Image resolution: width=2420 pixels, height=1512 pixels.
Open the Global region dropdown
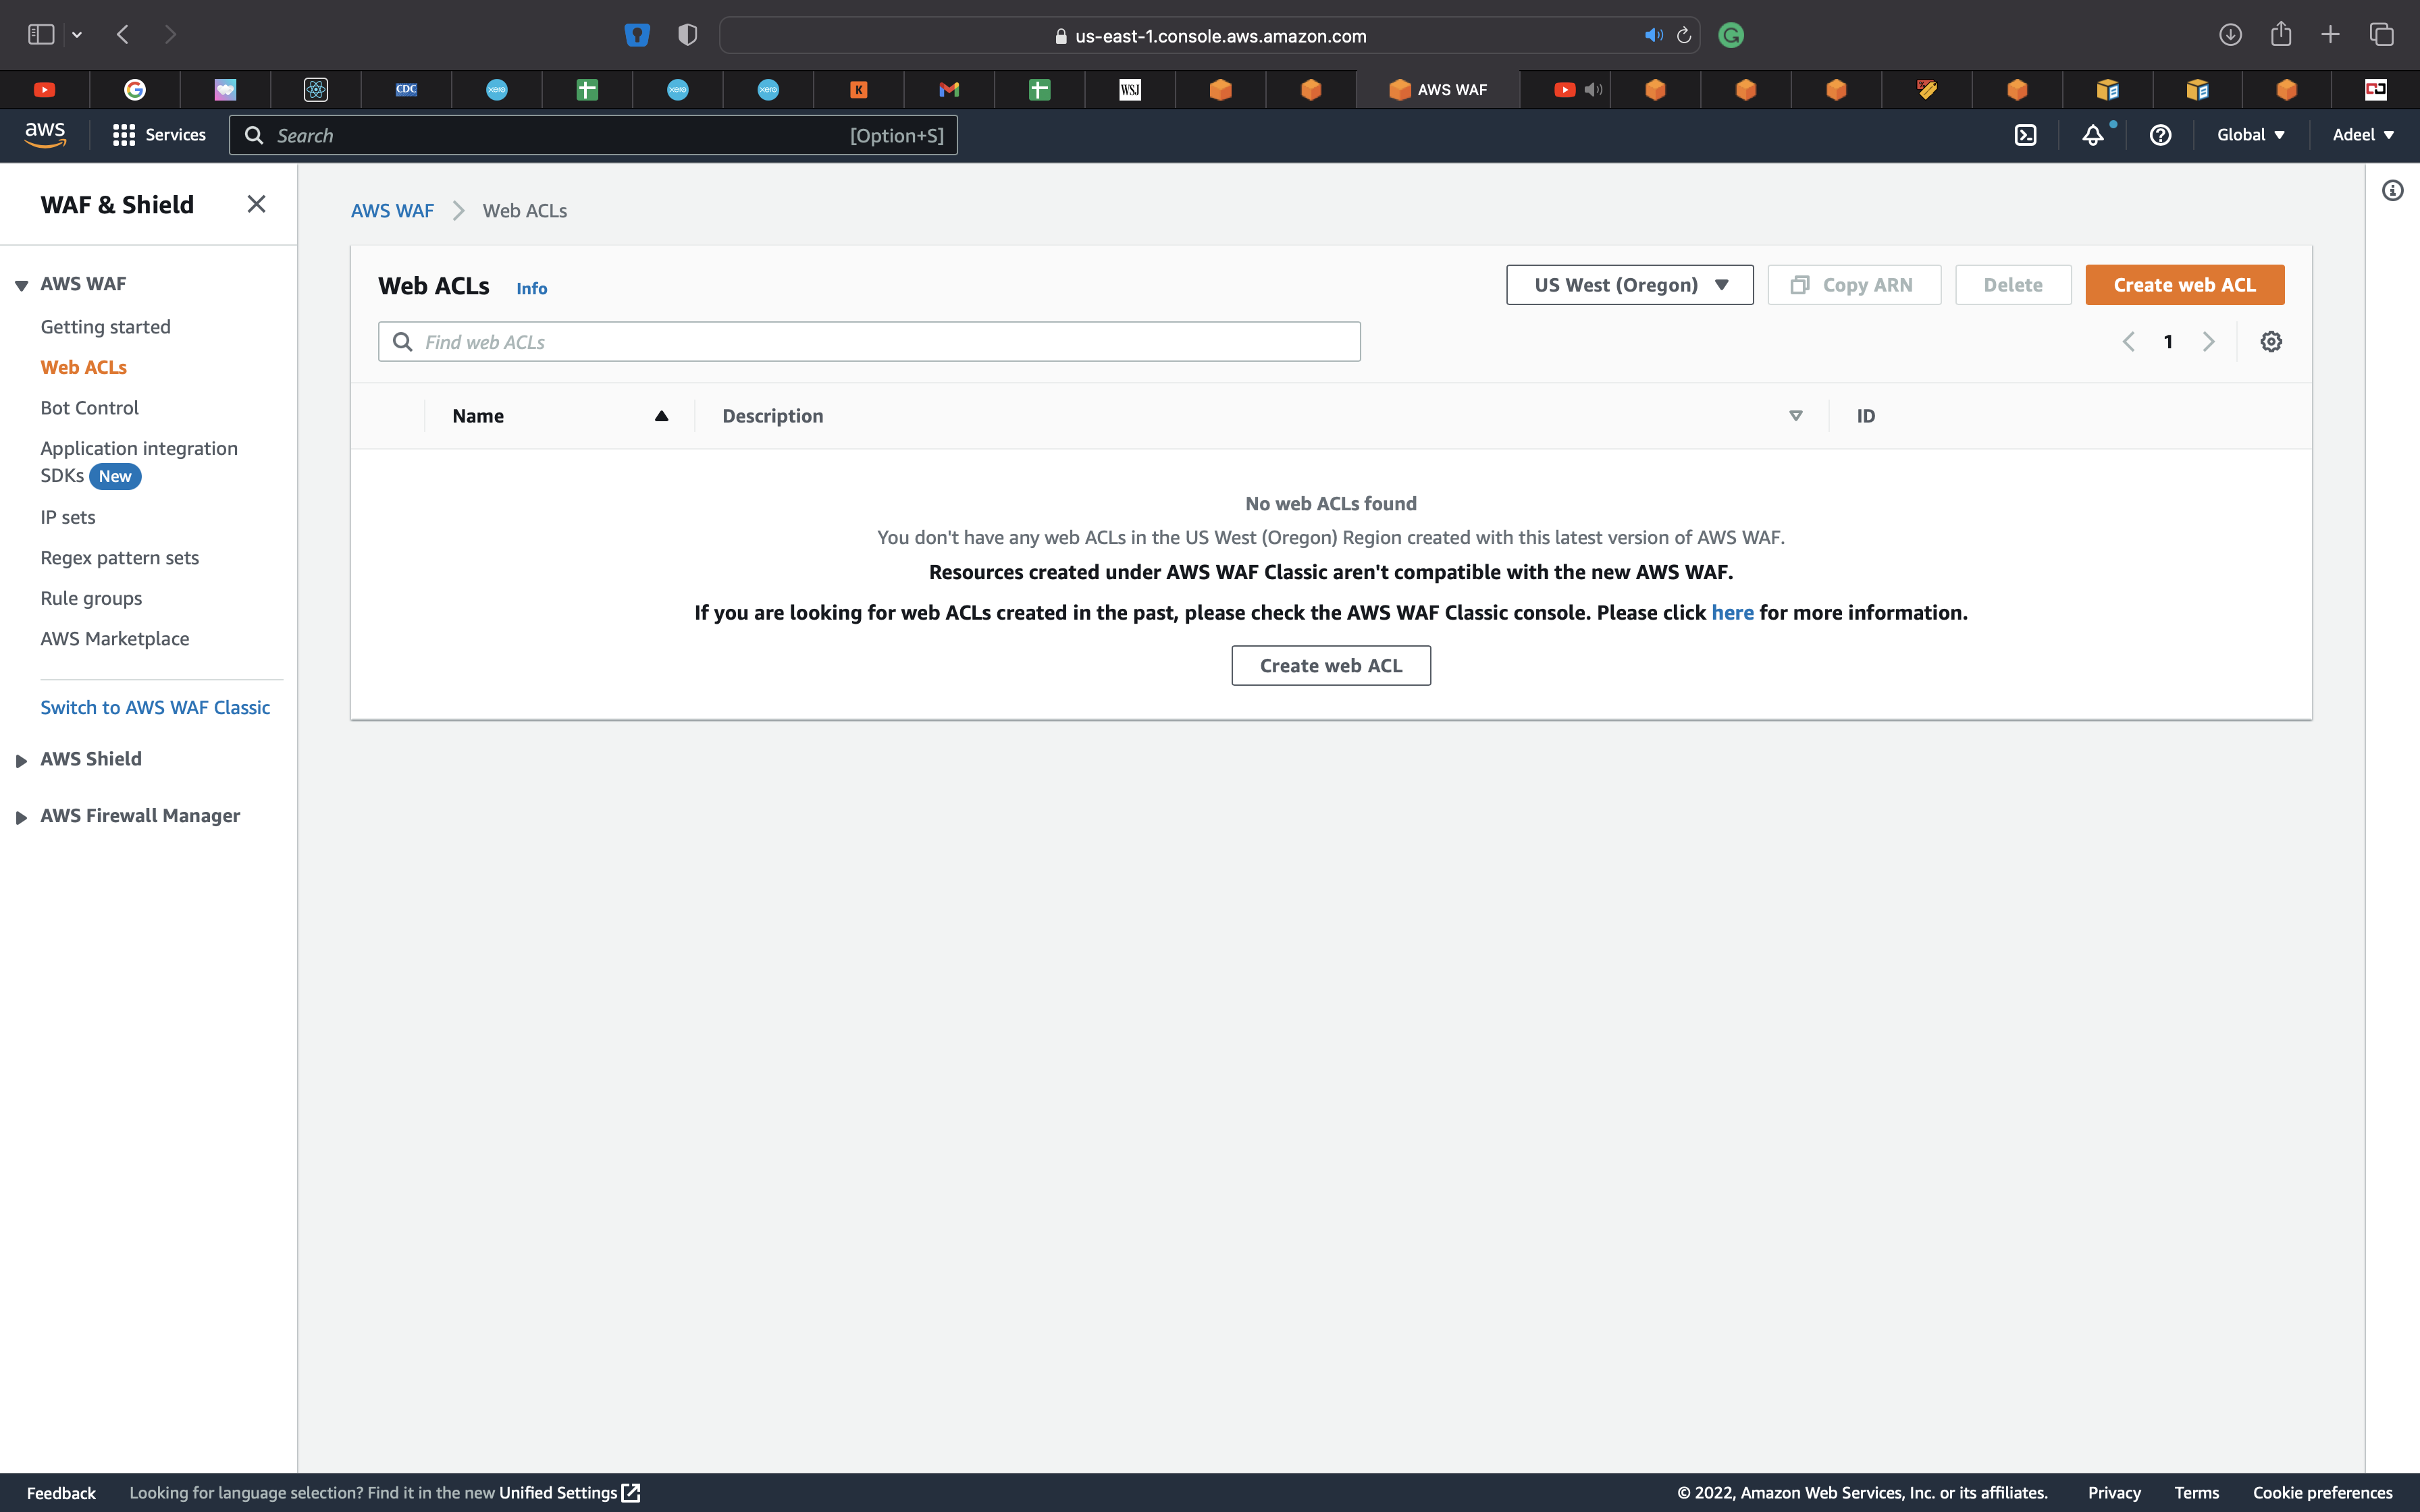pyautogui.click(x=2250, y=135)
